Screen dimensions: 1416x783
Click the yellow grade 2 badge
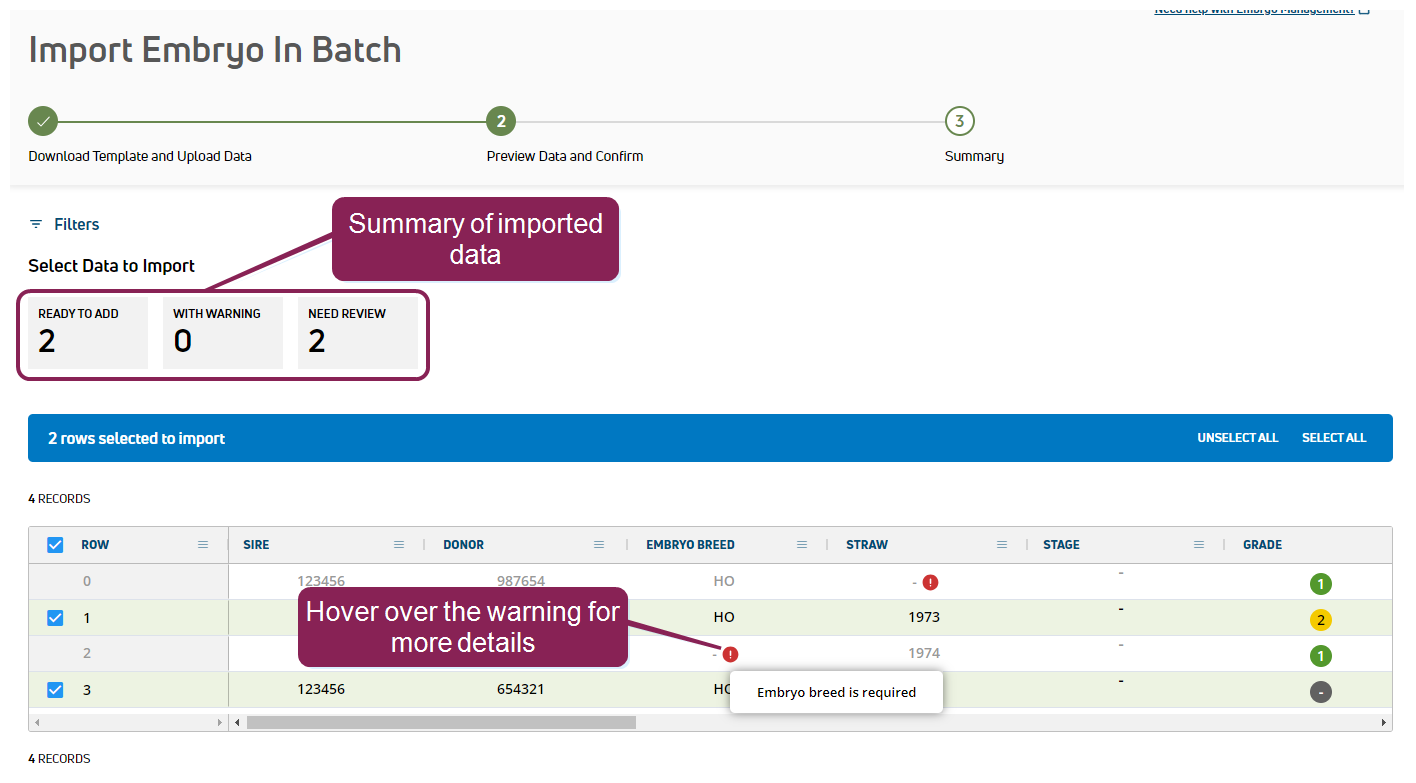tap(1320, 620)
